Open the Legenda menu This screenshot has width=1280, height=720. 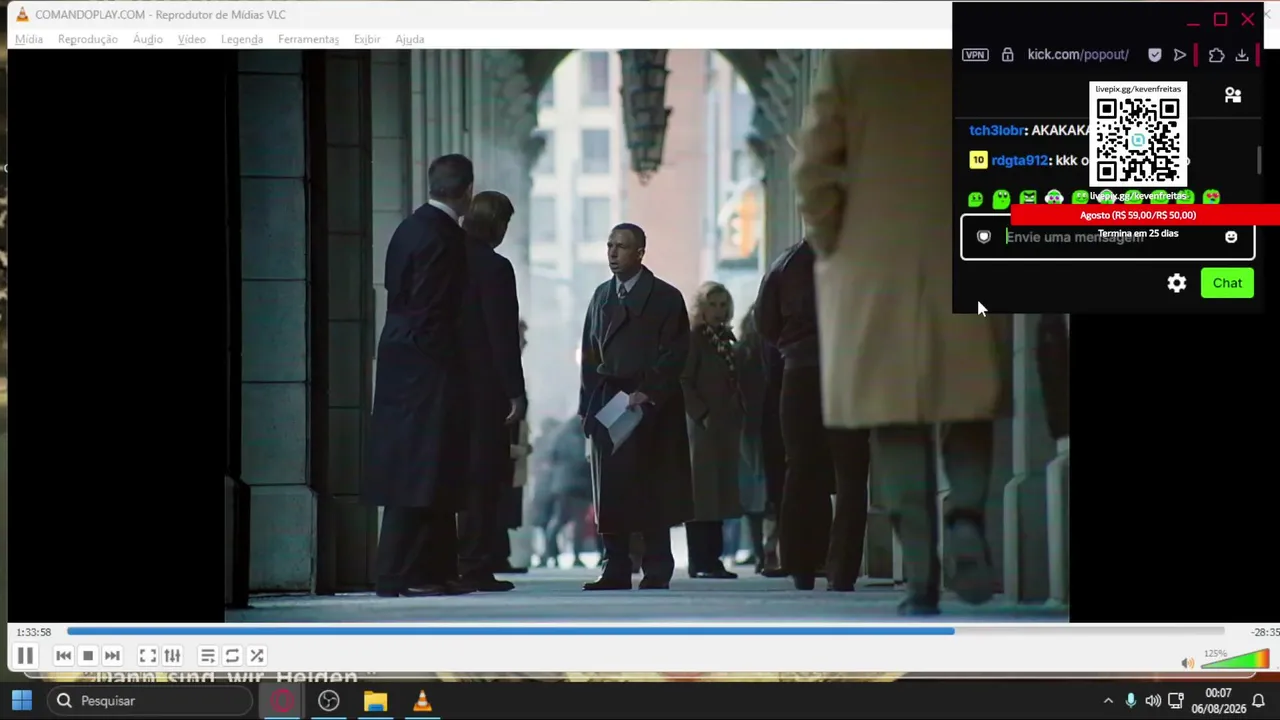click(242, 39)
